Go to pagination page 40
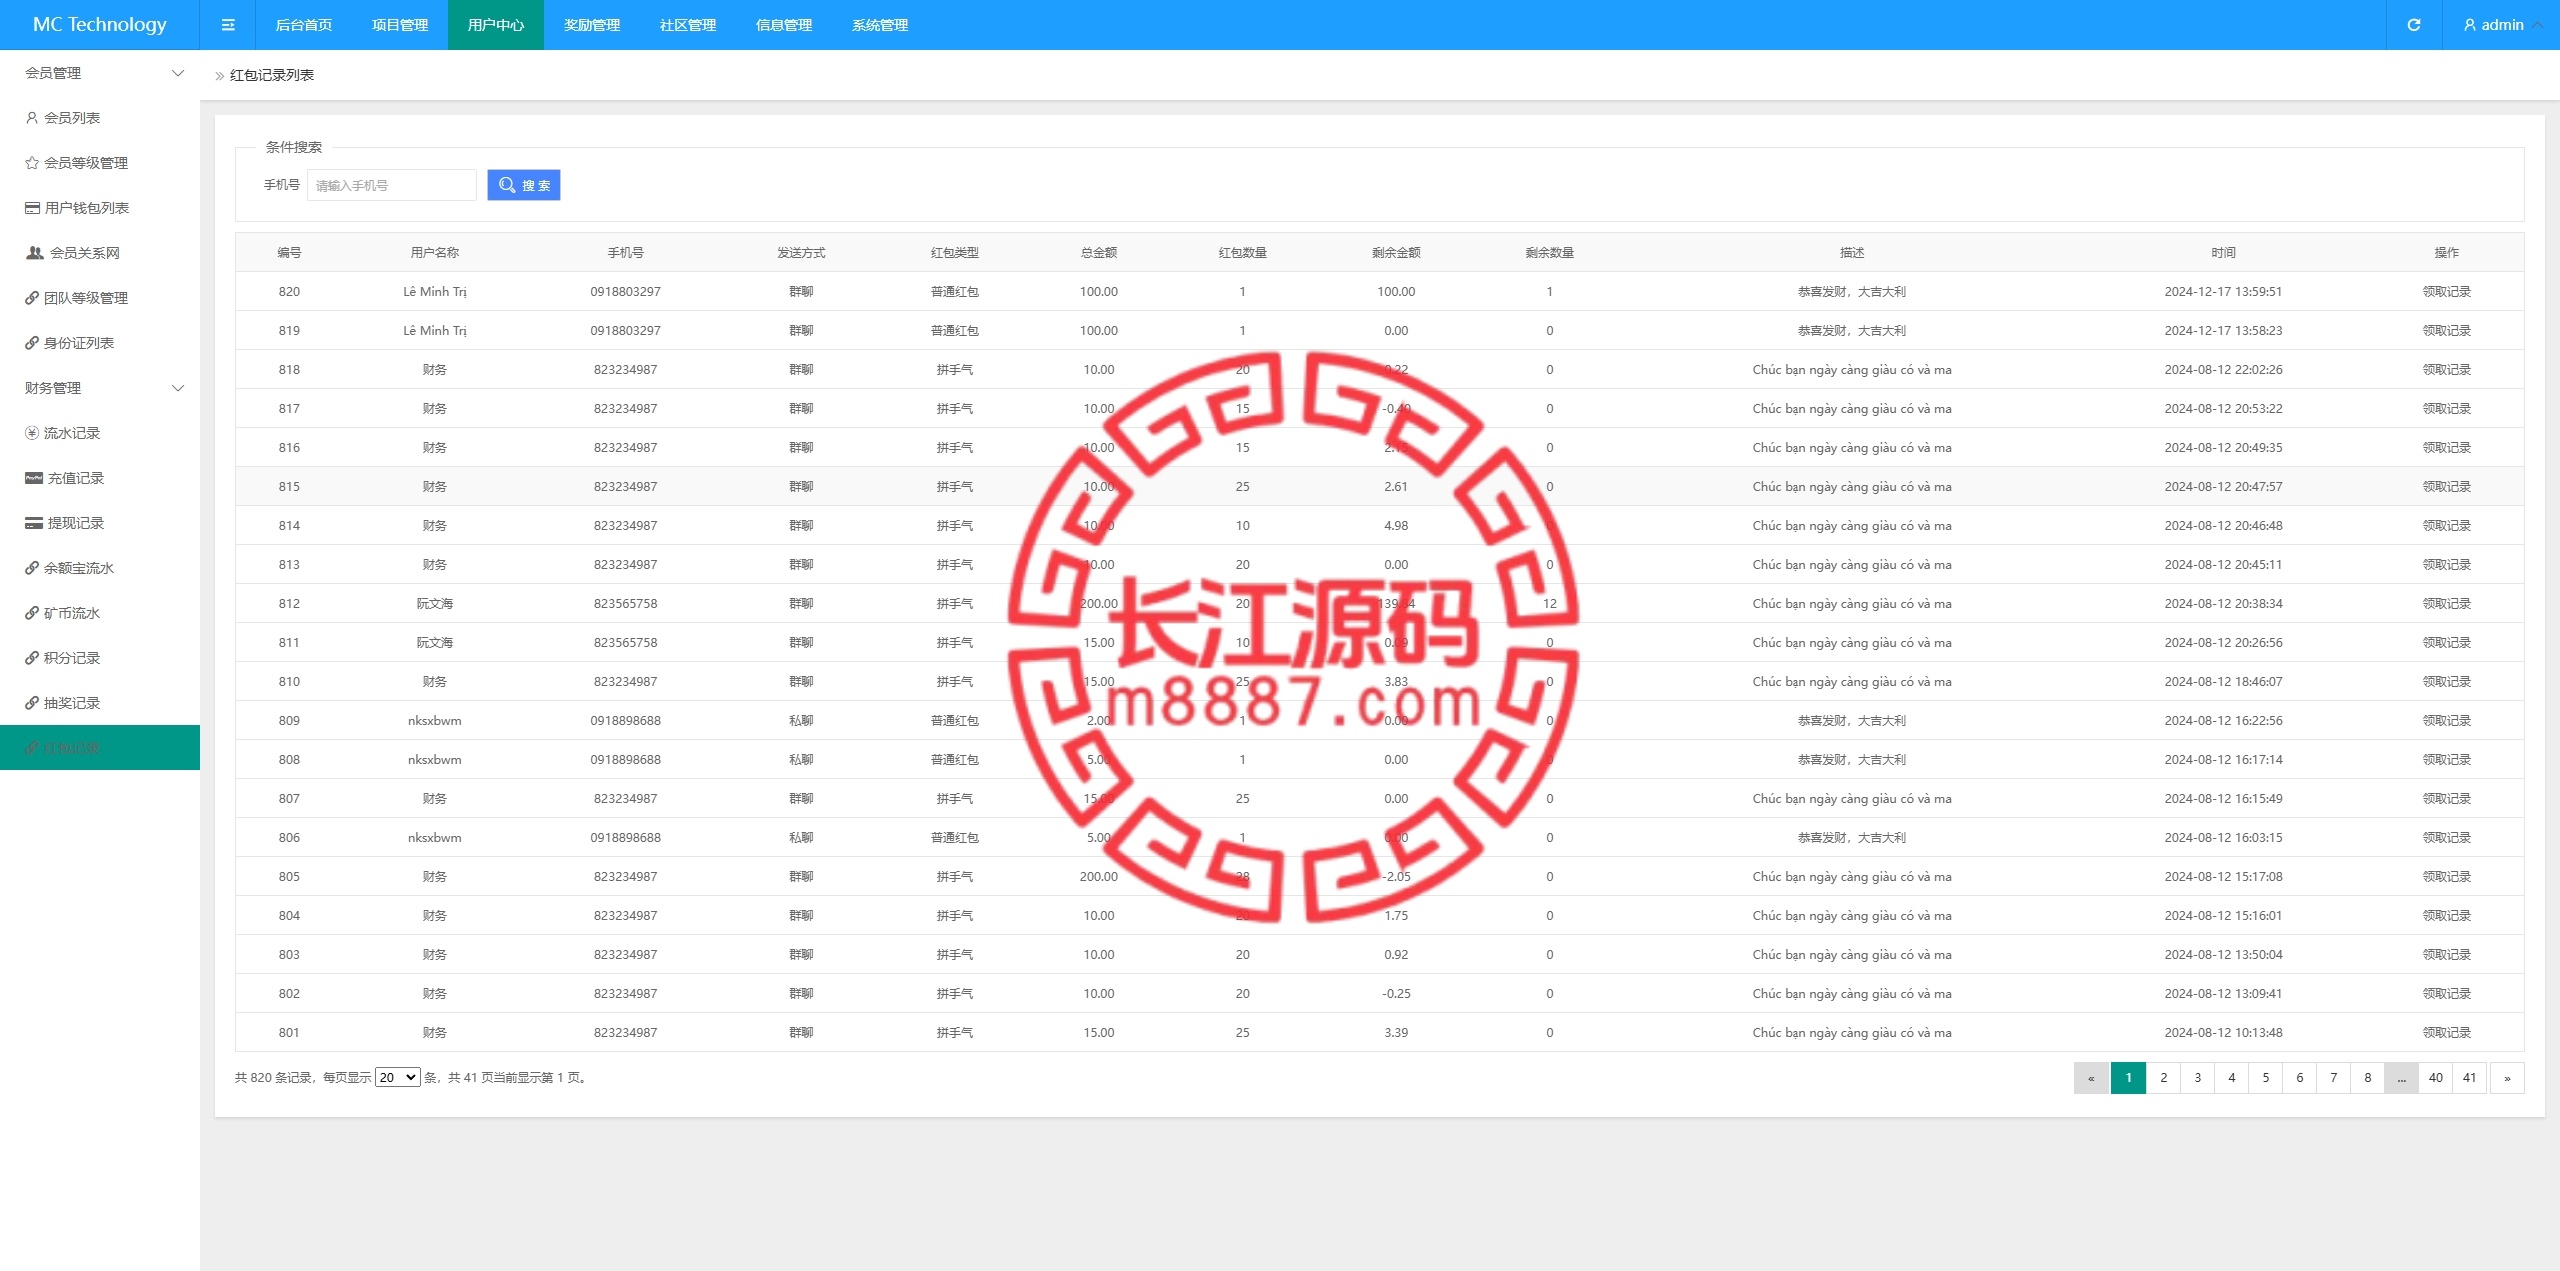2560x1271 pixels. coord(2435,1078)
